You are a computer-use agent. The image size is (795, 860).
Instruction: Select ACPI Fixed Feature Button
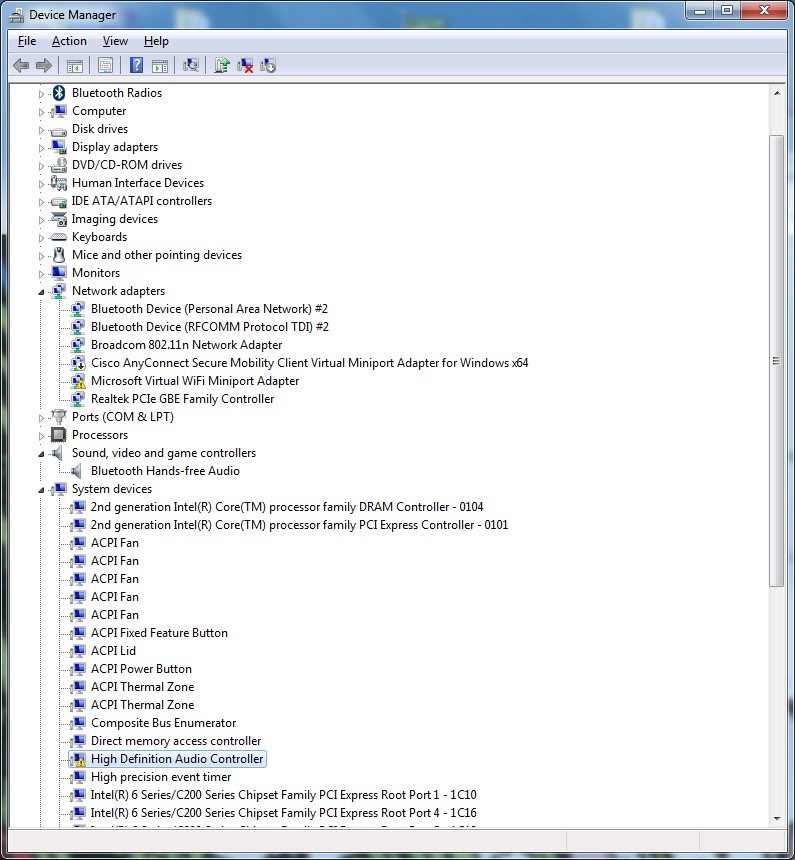click(159, 633)
